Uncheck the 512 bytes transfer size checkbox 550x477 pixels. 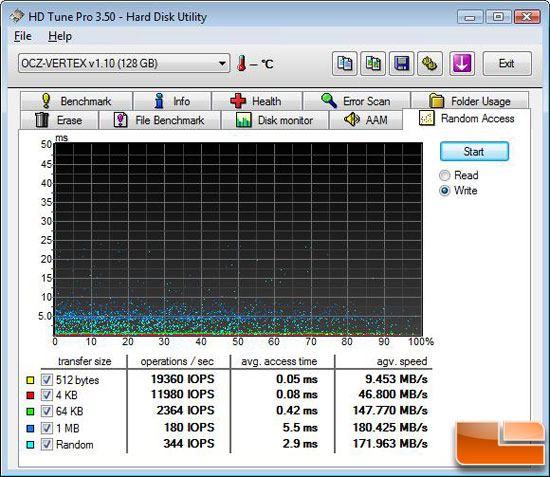[47, 379]
